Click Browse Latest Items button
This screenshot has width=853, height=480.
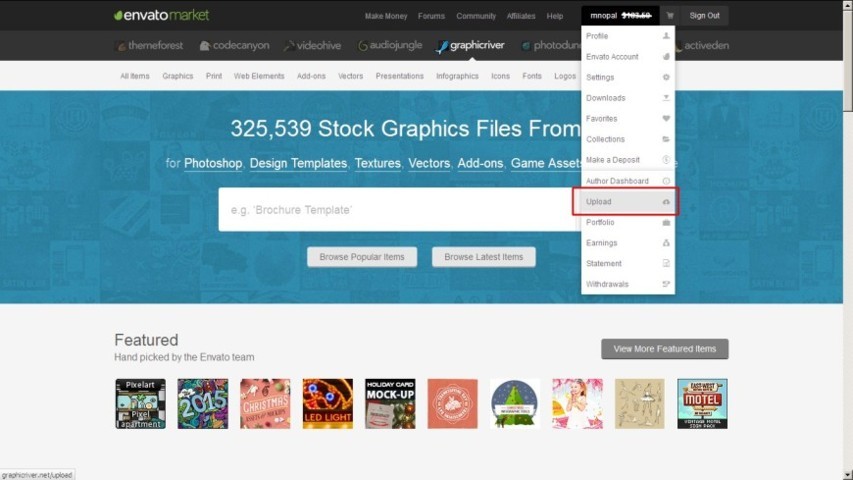tap(484, 257)
